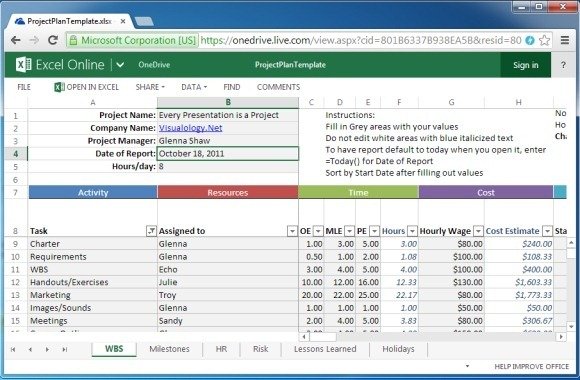Image resolution: width=580 pixels, height=380 pixels.
Task: Close the ProjectPlanTemplate.xlsx browser tab
Action: tap(123, 21)
